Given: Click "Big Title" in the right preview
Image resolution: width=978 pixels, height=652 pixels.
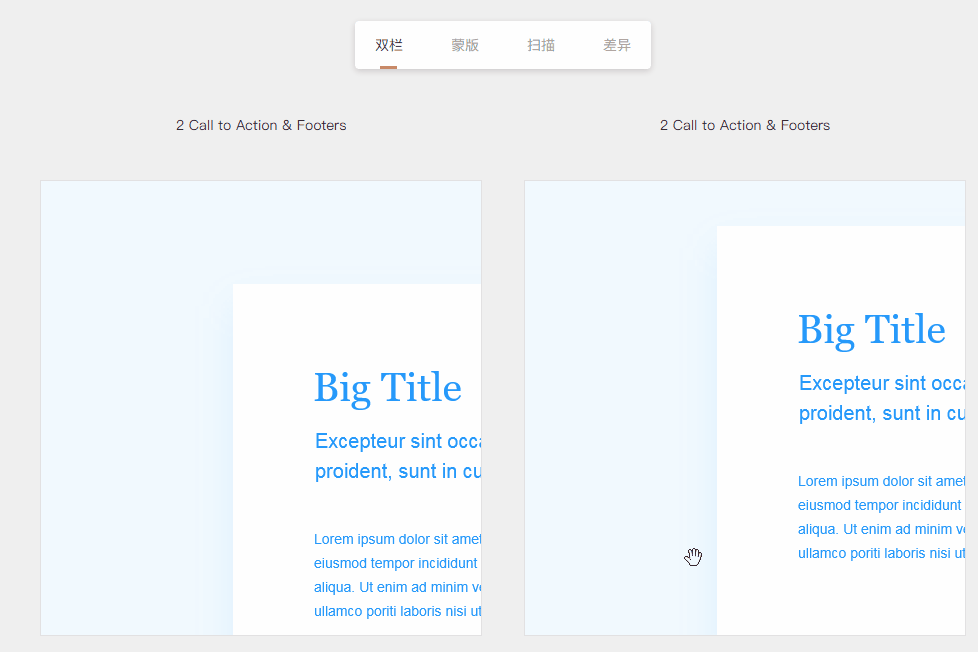Looking at the screenshot, I should 871,330.
